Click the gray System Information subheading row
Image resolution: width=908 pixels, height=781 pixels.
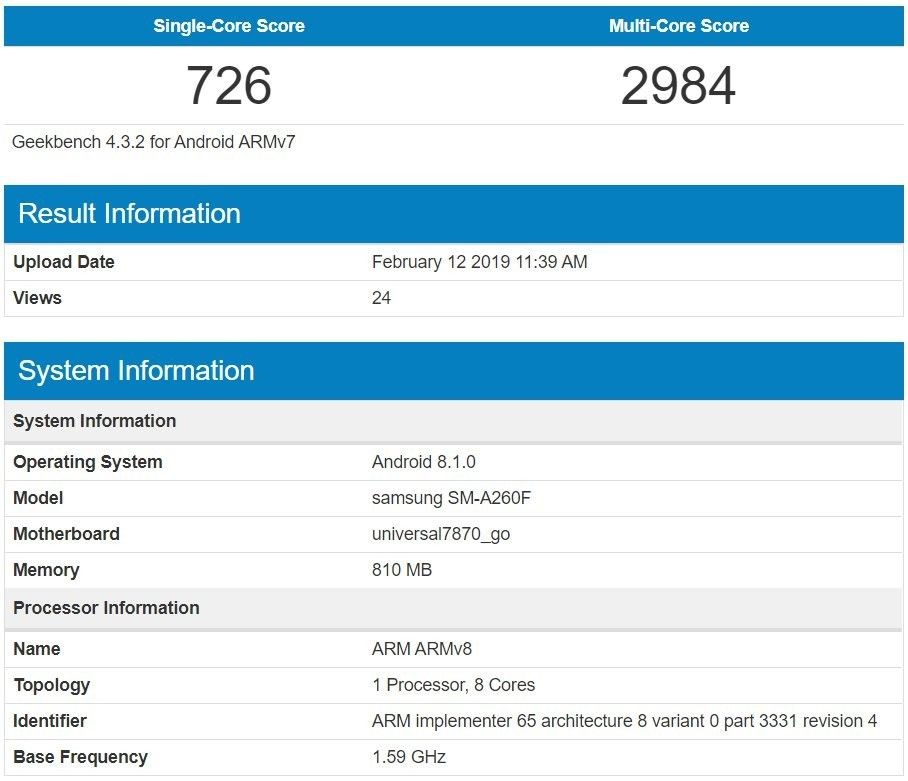[453, 421]
